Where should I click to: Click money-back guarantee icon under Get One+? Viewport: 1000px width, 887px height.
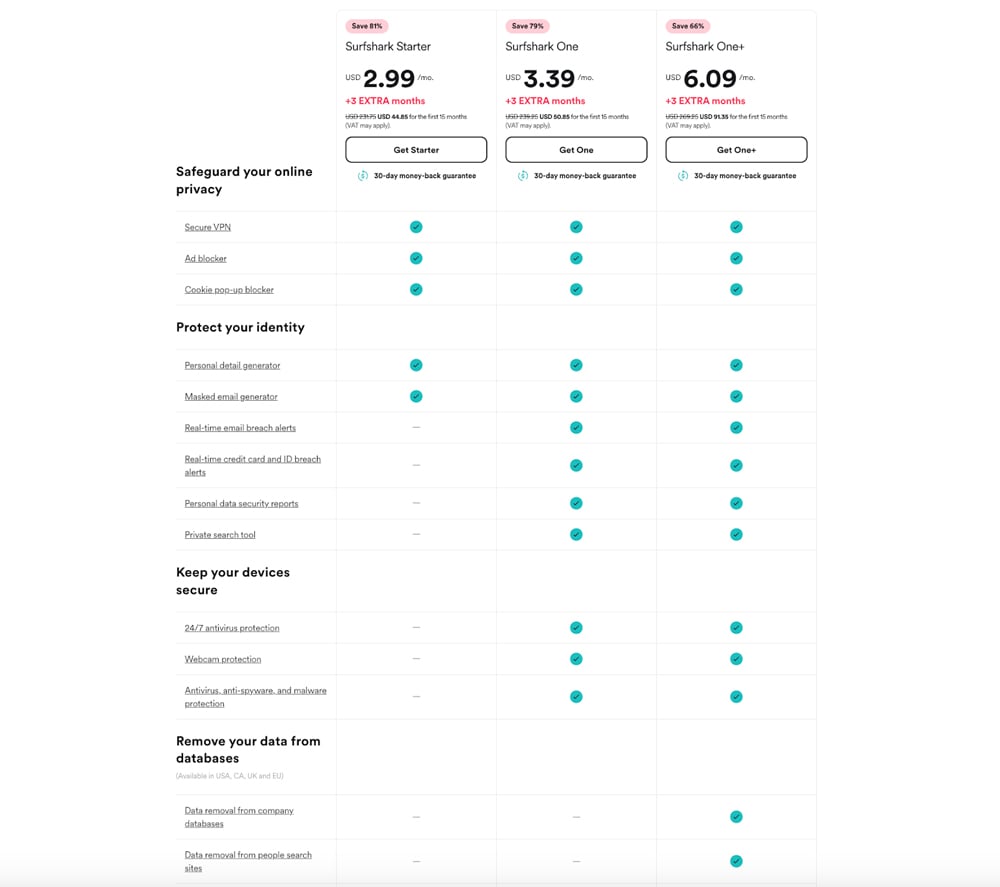683,176
